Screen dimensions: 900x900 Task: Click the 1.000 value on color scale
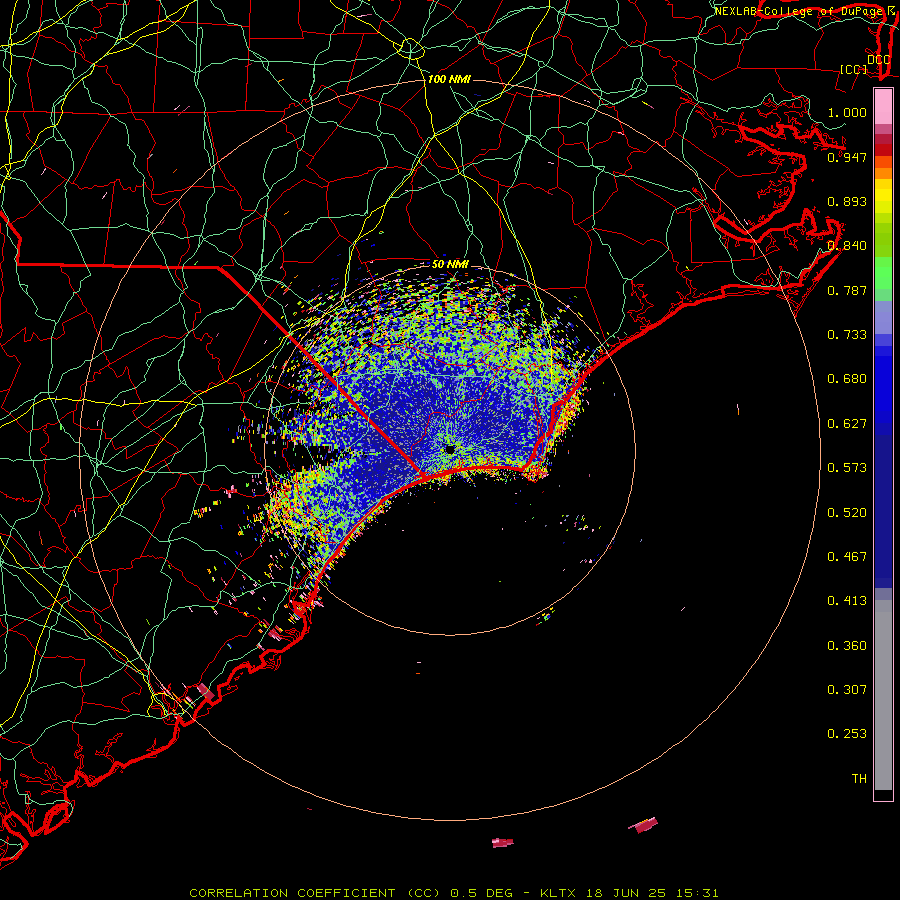click(x=847, y=112)
